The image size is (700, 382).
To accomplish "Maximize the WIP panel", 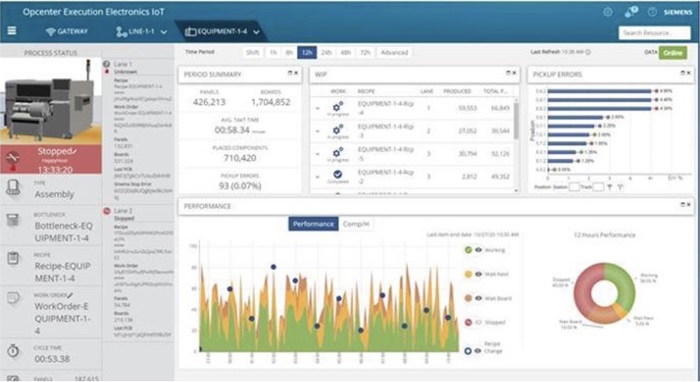I will (x=508, y=73).
